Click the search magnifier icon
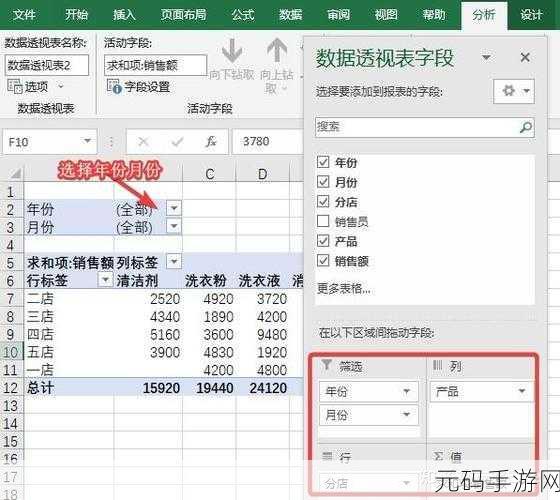Image resolution: width=560 pixels, height=500 pixels. click(x=525, y=127)
